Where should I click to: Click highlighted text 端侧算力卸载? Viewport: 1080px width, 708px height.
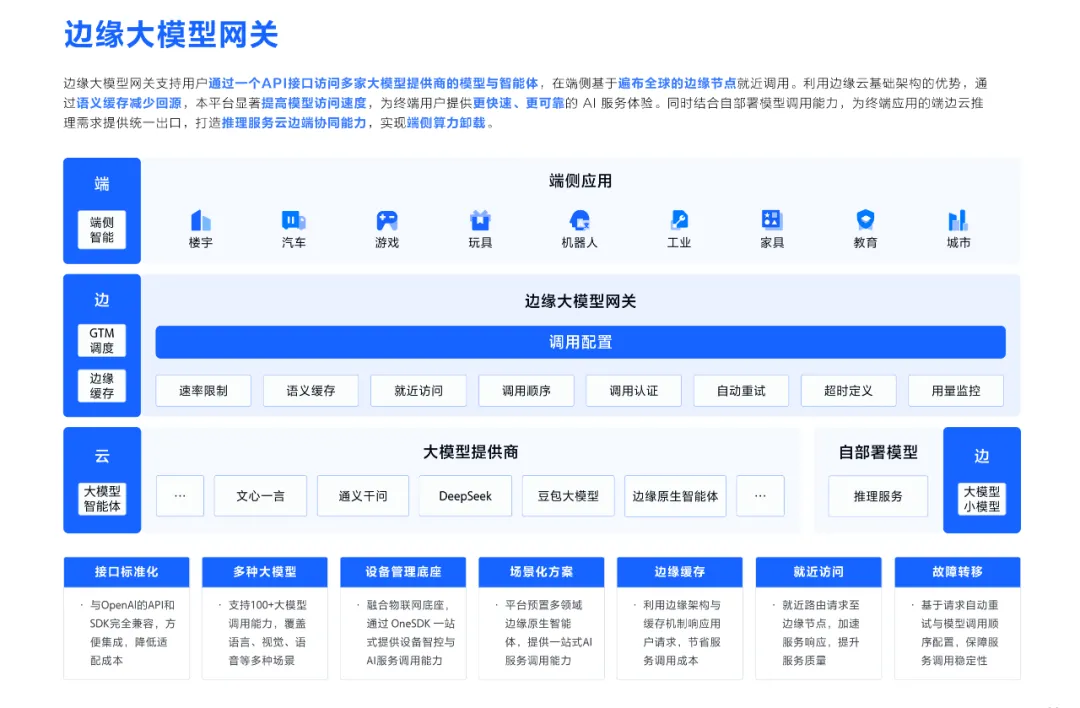click(x=446, y=123)
